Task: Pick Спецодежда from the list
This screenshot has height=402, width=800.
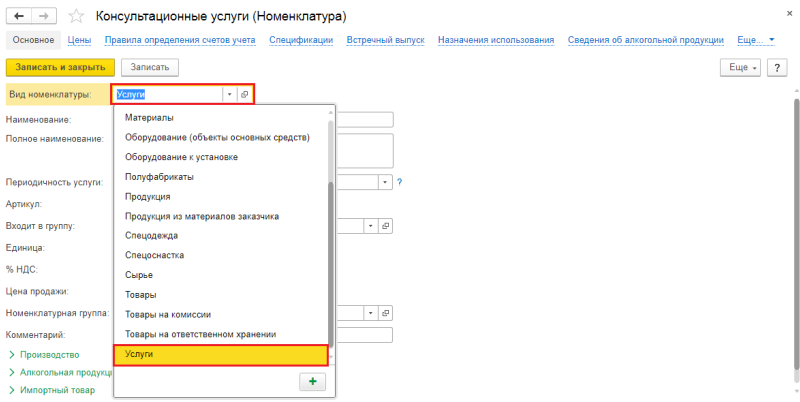Action: coord(220,236)
